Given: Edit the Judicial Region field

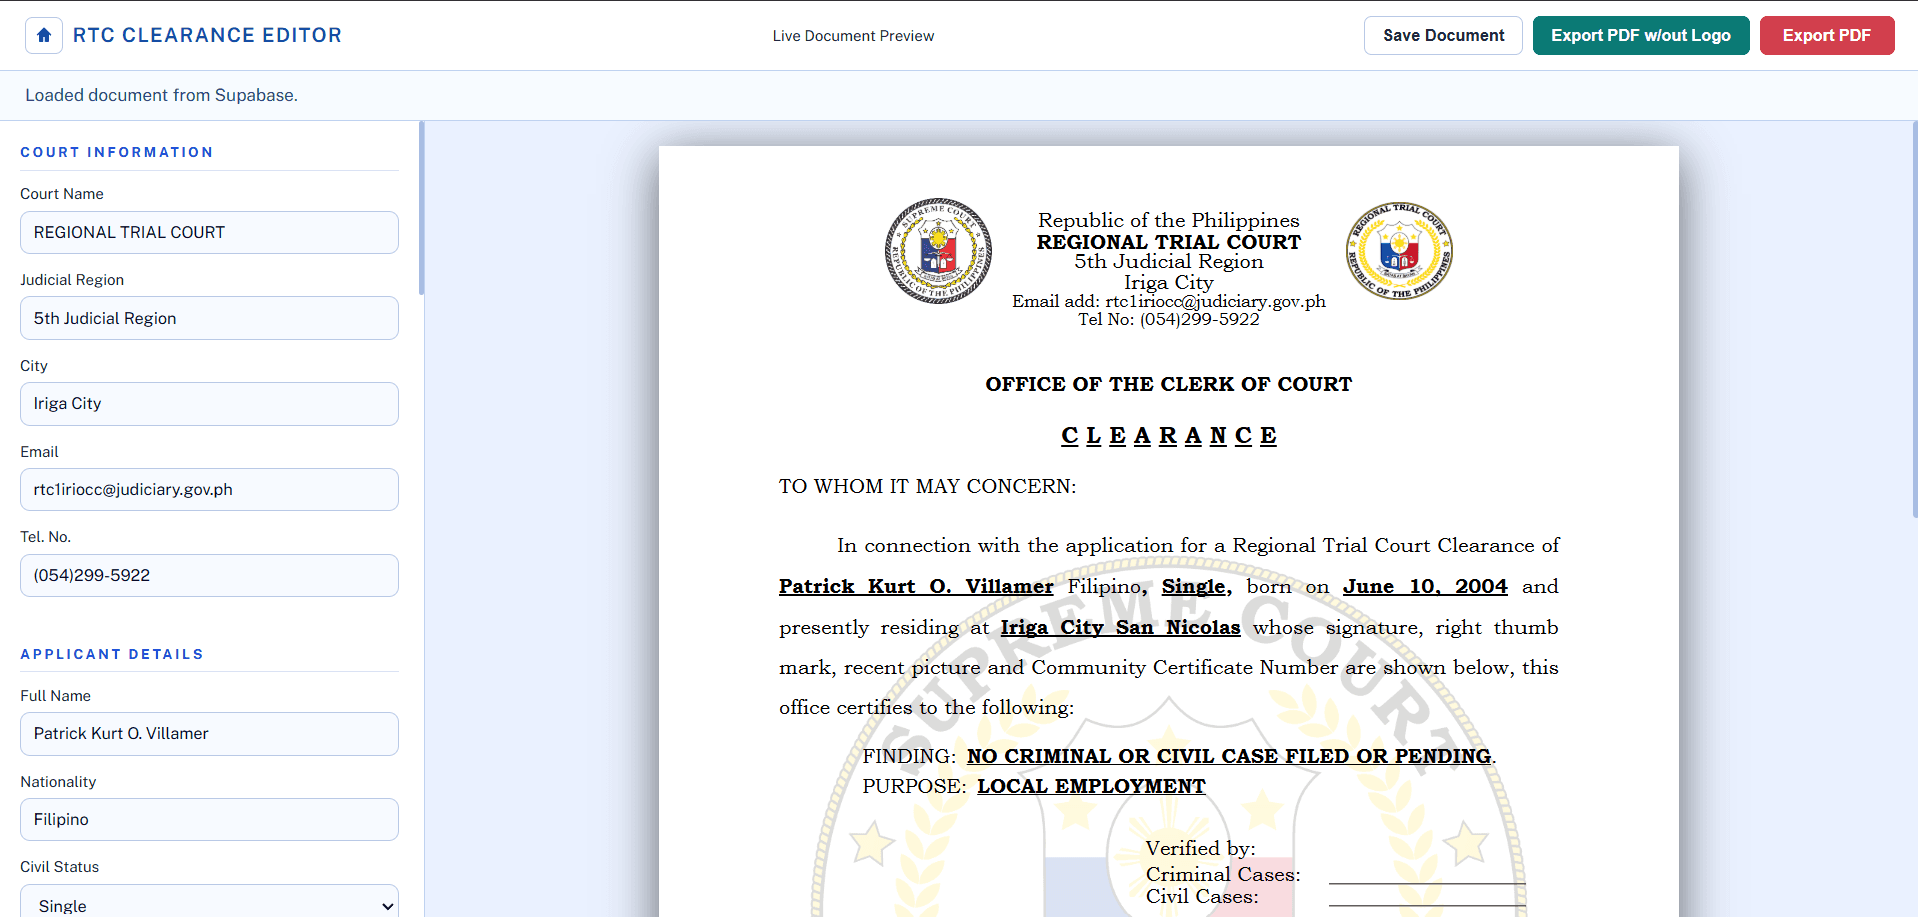Looking at the screenshot, I should (209, 318).
